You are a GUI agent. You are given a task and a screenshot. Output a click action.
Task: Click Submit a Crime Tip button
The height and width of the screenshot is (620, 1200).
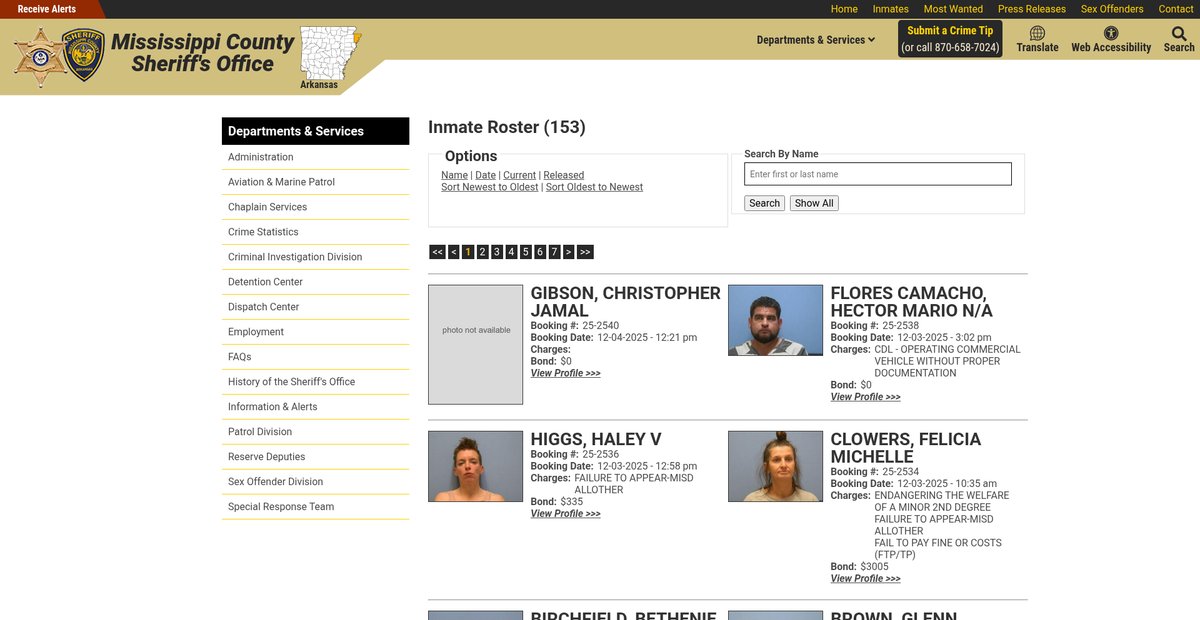(x=950, y=39)
